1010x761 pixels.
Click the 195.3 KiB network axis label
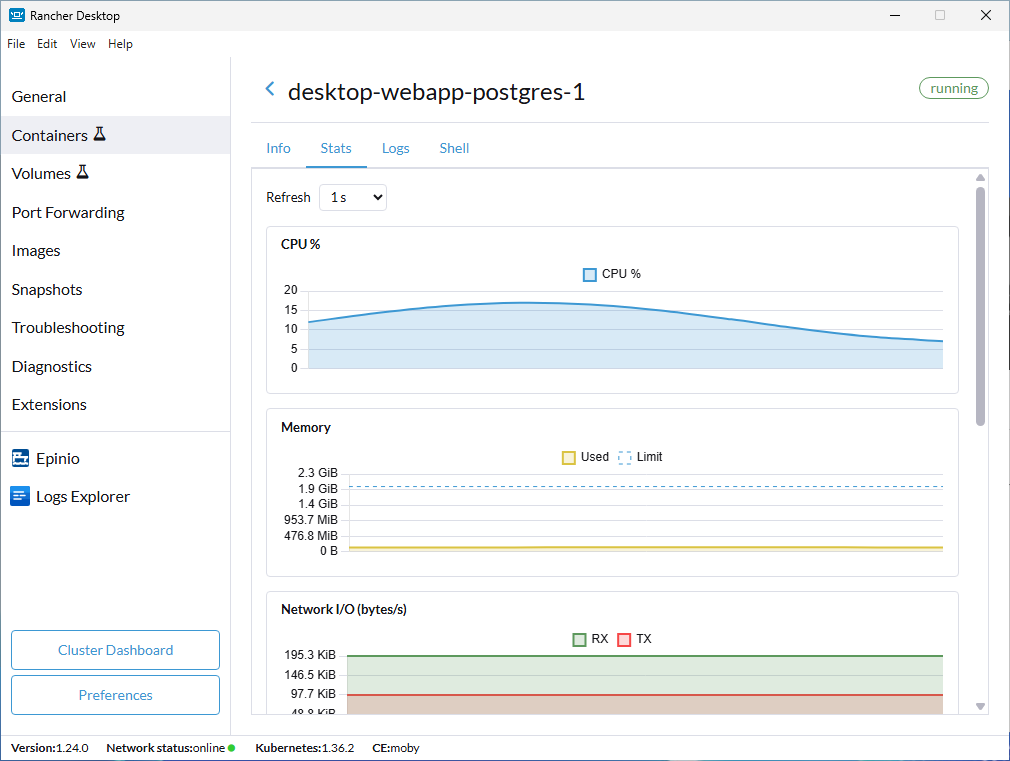pos(310,655)
